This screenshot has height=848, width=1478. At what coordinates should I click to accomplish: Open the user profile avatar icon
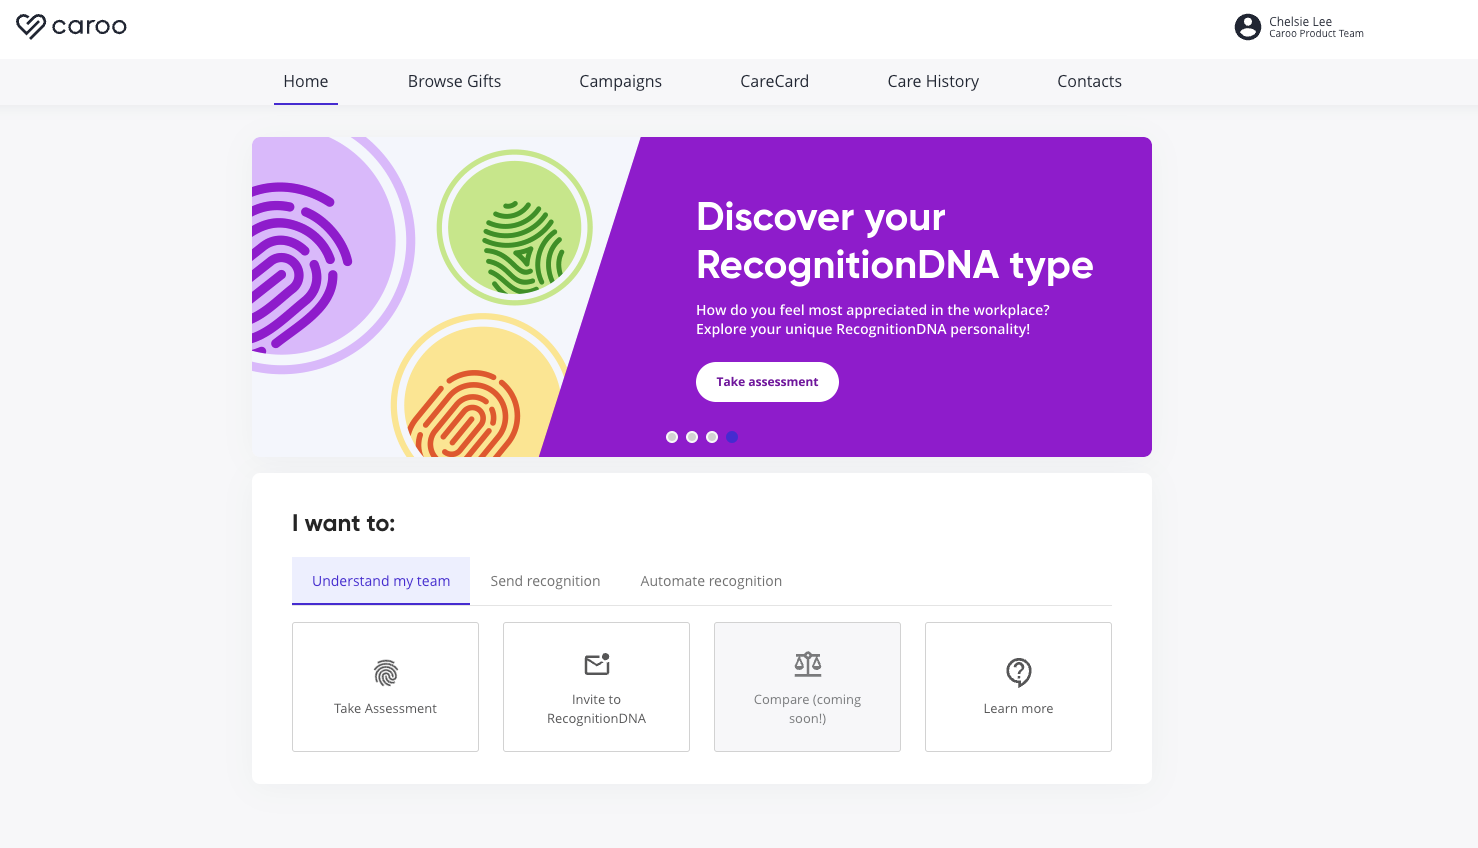(x=1247, y=27)
